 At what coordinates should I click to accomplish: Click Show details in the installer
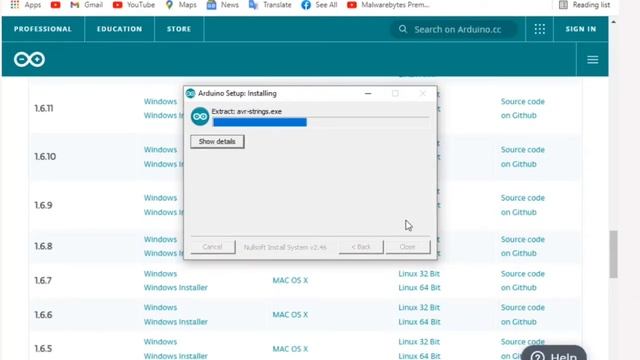pyautogui.click(x=217, y=142)
